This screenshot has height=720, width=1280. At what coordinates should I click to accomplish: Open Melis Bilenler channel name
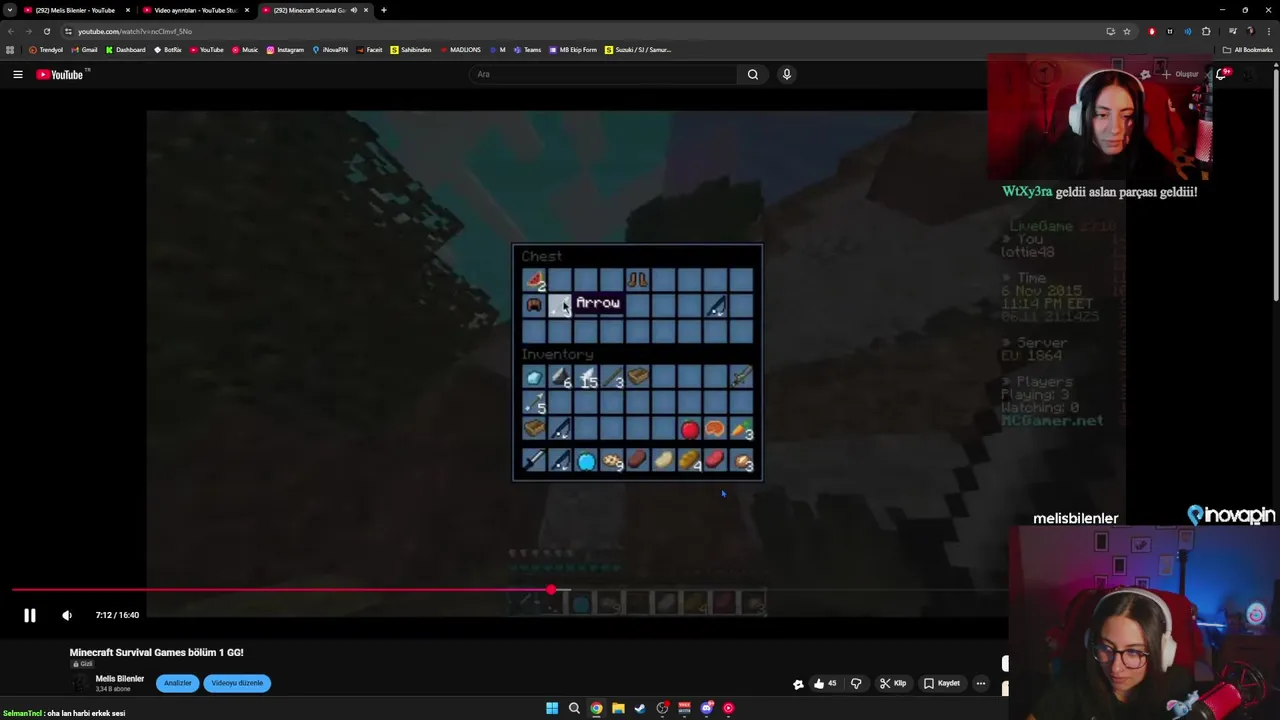click(x=120, y=679)
